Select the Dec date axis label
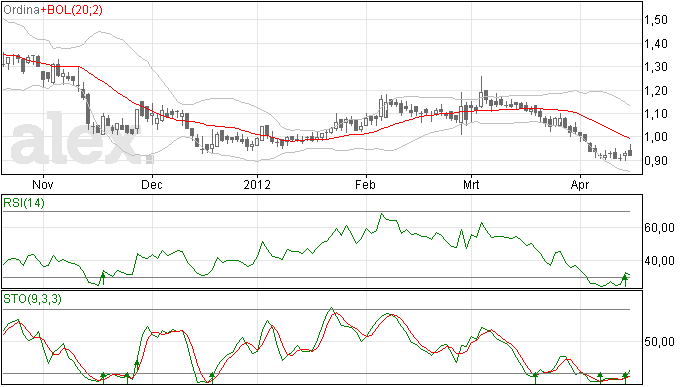Screen dimensions: 690x387 pos(152,184)
